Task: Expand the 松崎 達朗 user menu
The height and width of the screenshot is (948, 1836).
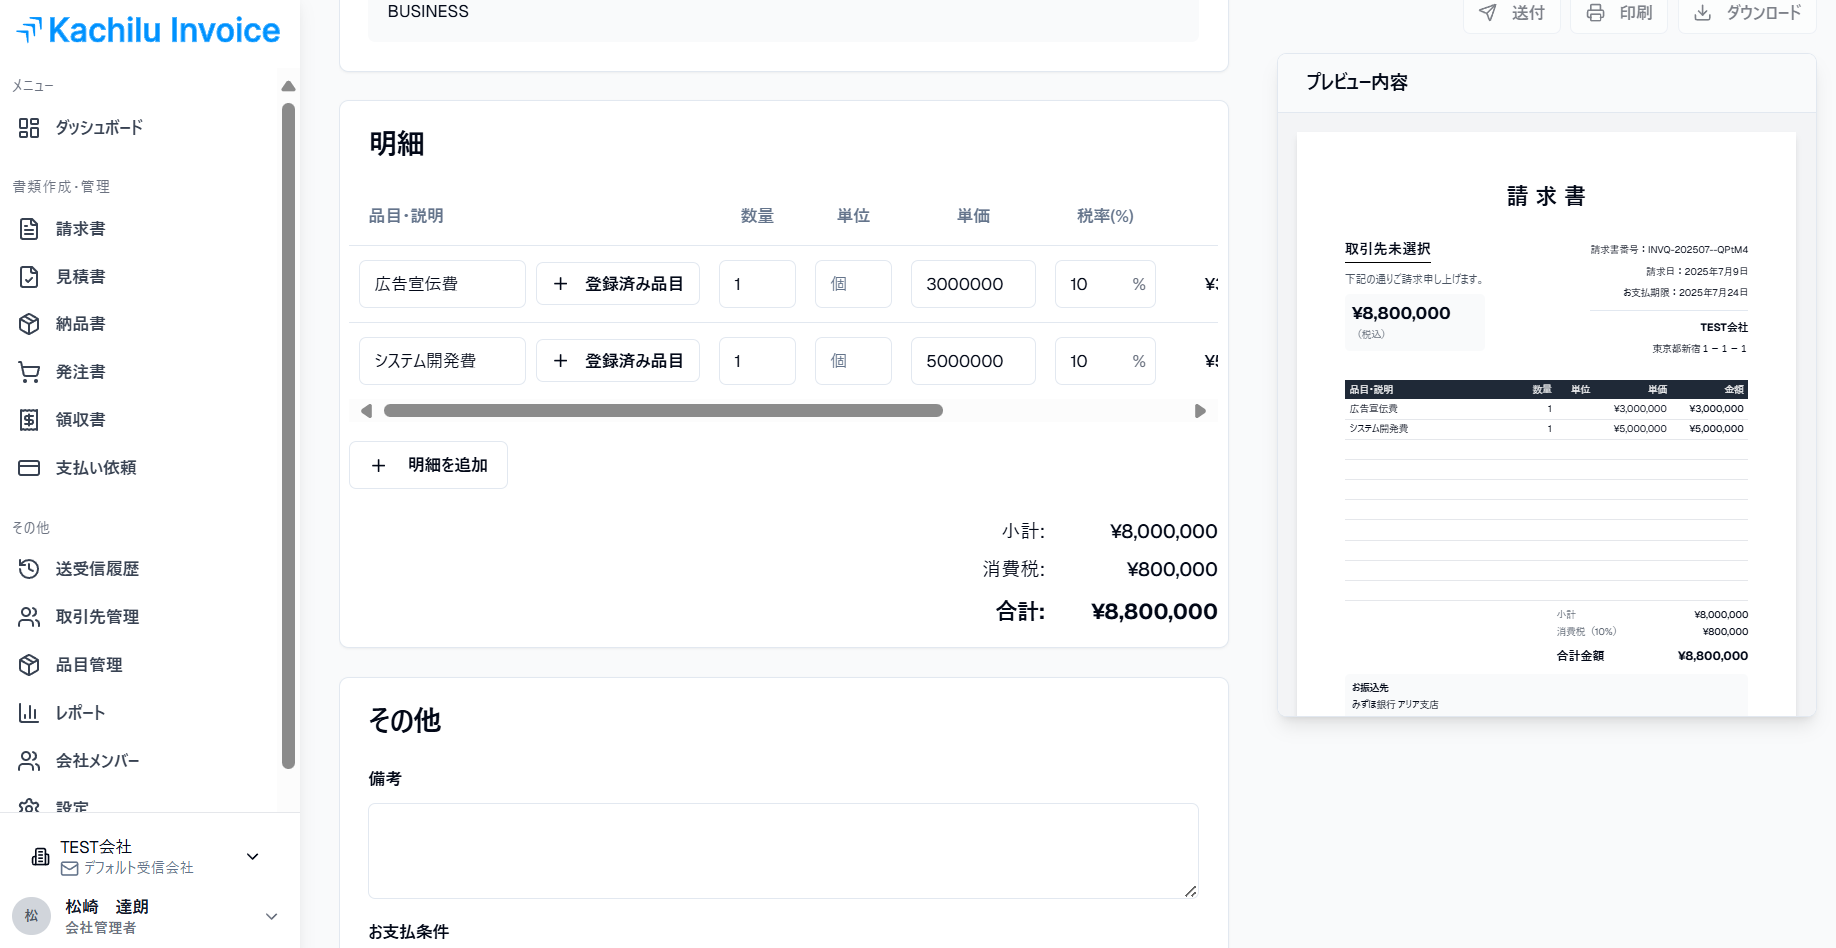Action: pos(271,917)
